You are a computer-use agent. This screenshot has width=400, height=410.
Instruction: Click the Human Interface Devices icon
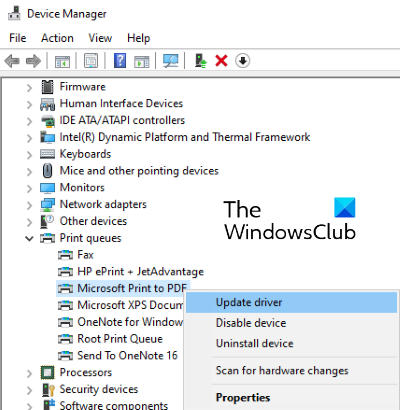click(x=47, y=104)
